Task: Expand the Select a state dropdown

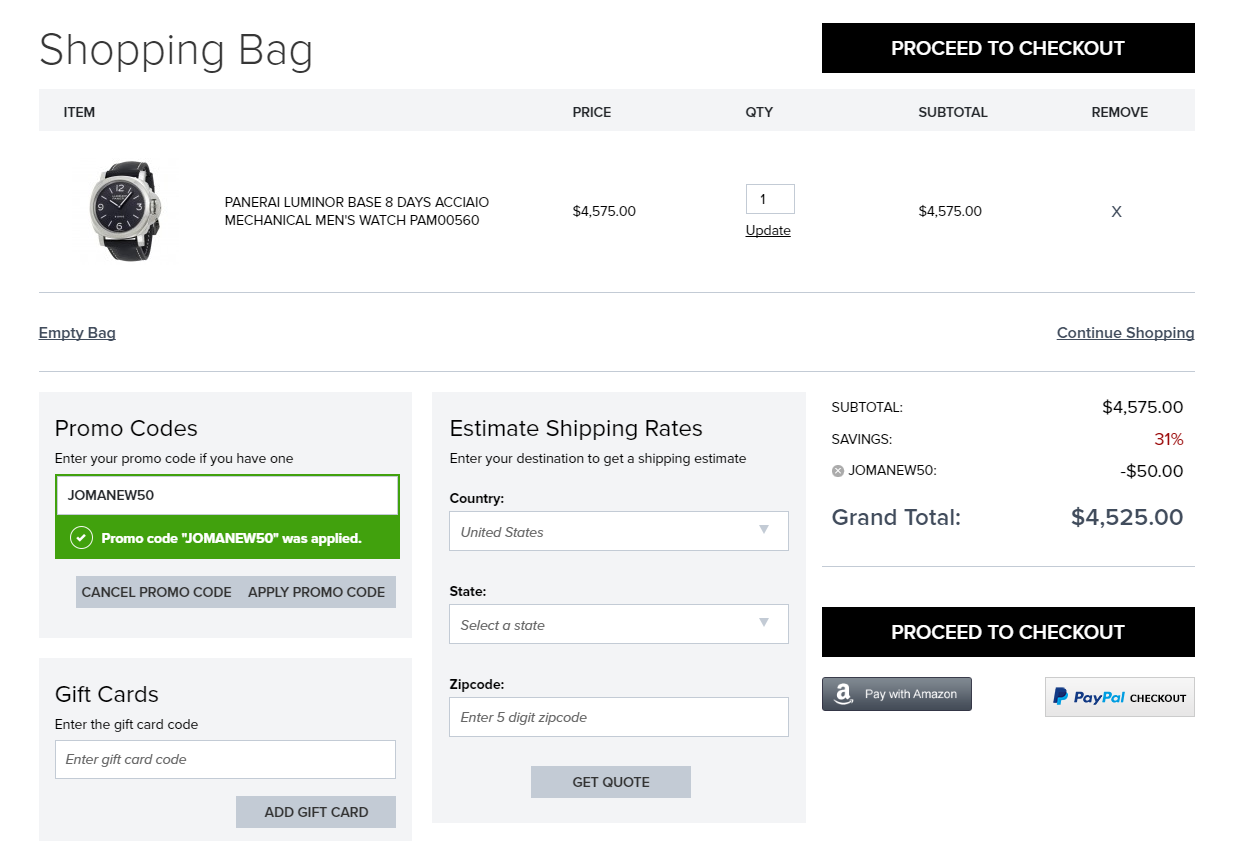Action: [619, 624]
